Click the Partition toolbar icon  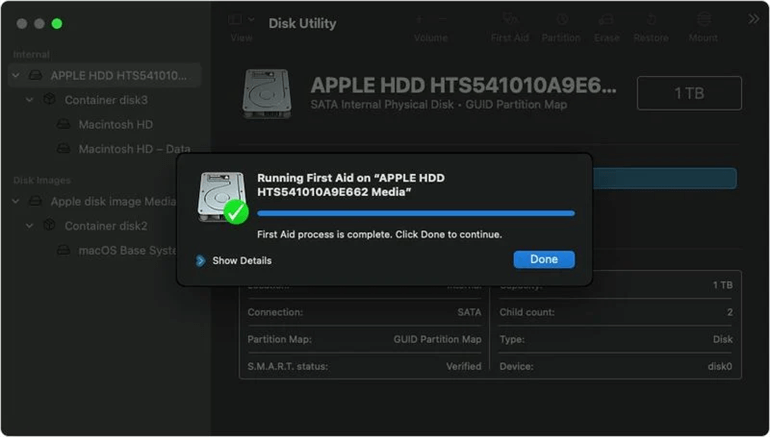point(562,20)
